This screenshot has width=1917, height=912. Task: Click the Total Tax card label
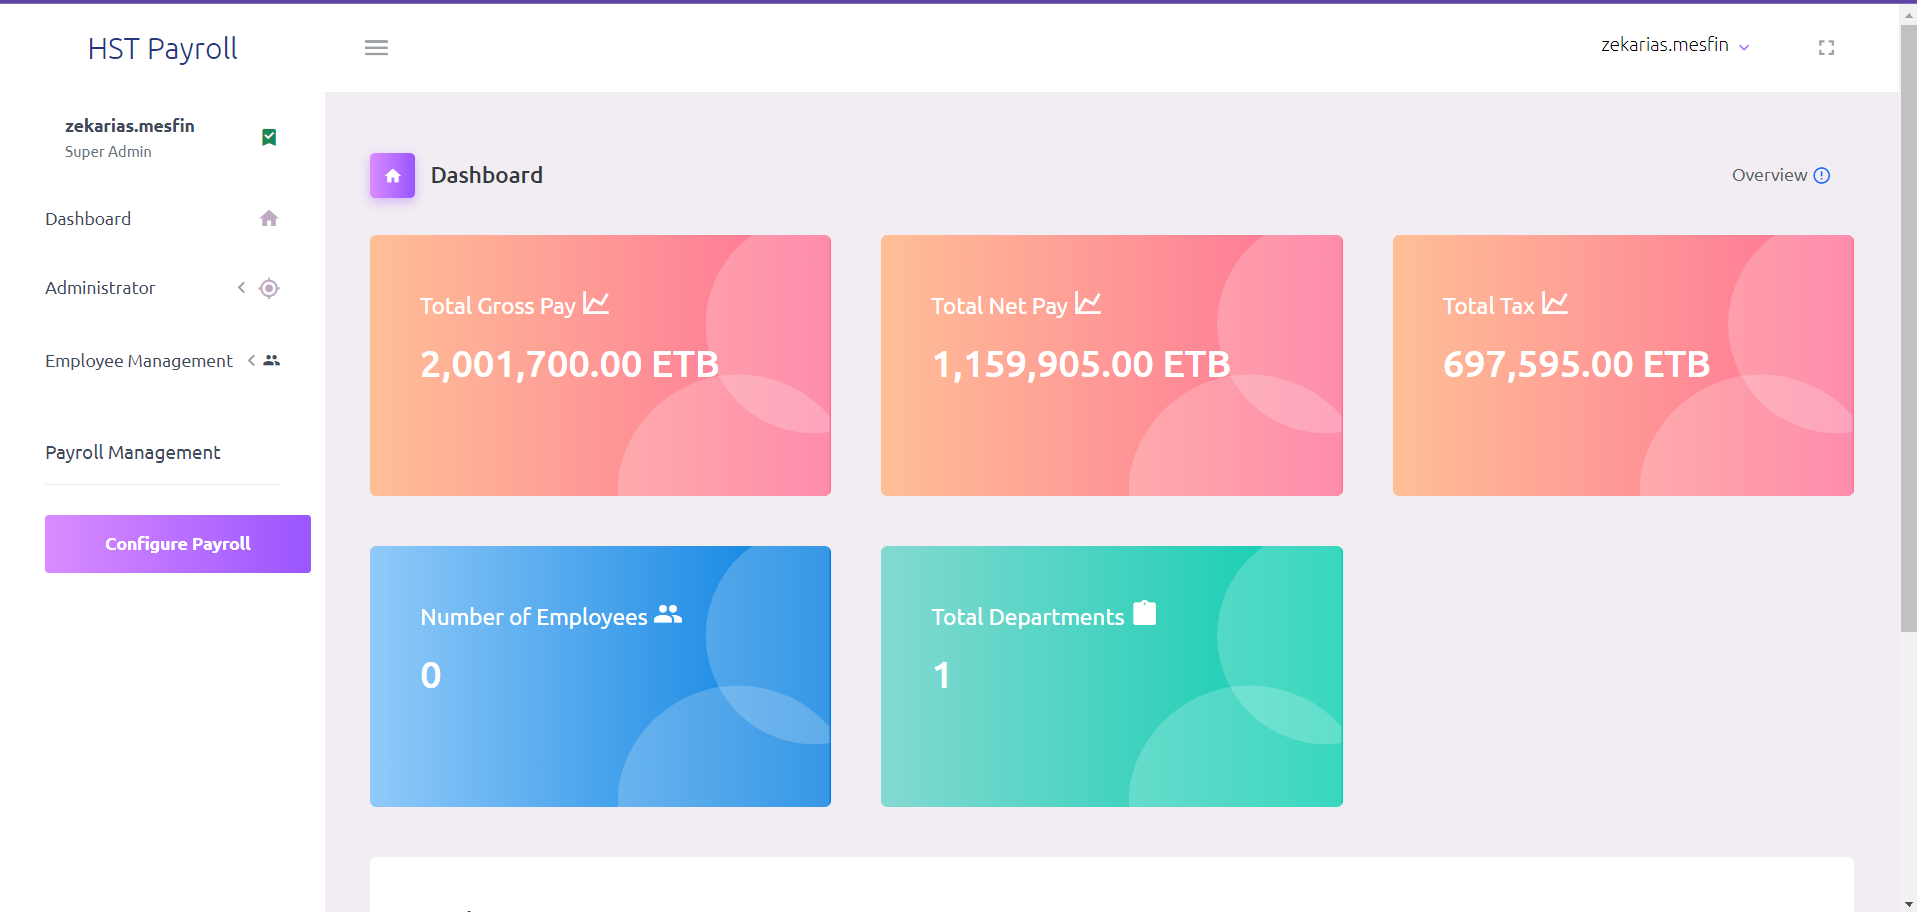[x=1488, y=306]
